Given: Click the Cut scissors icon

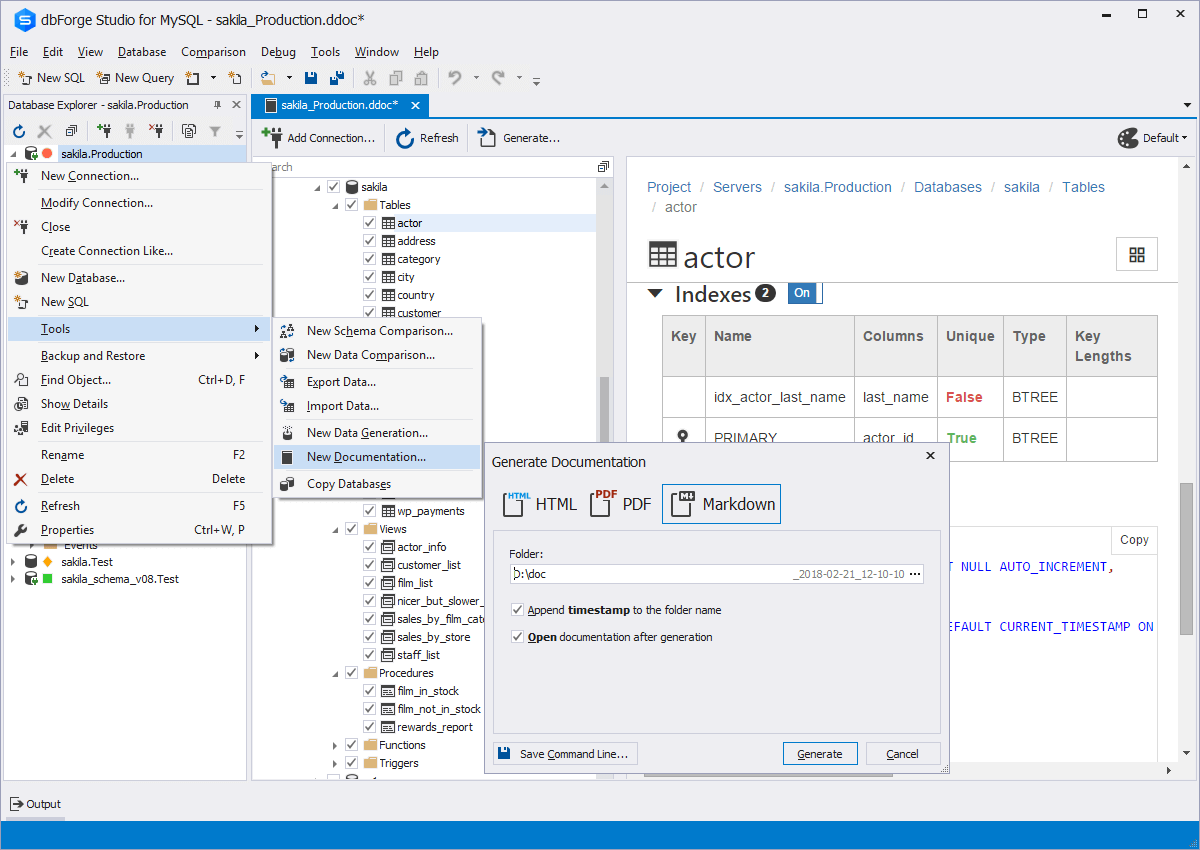Looking at the screenshot, I should tap(369, 78).
